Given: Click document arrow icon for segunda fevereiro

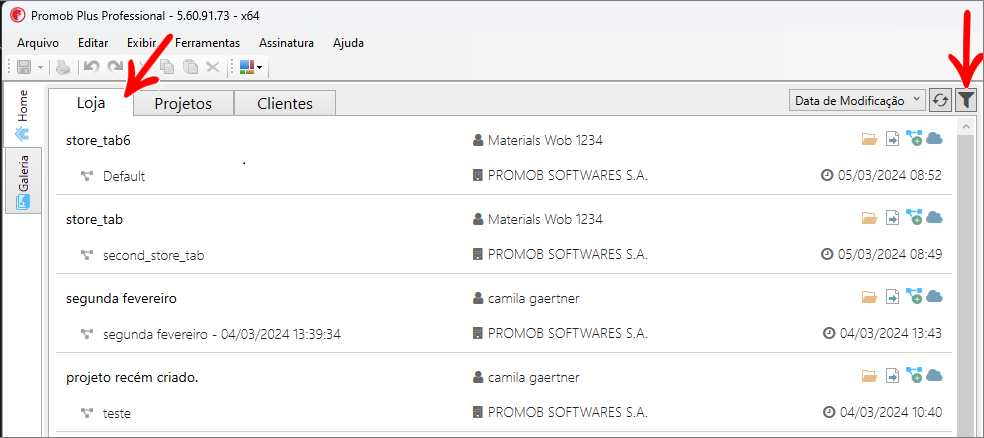Looking at the screenshot, I should click(892, 297).
